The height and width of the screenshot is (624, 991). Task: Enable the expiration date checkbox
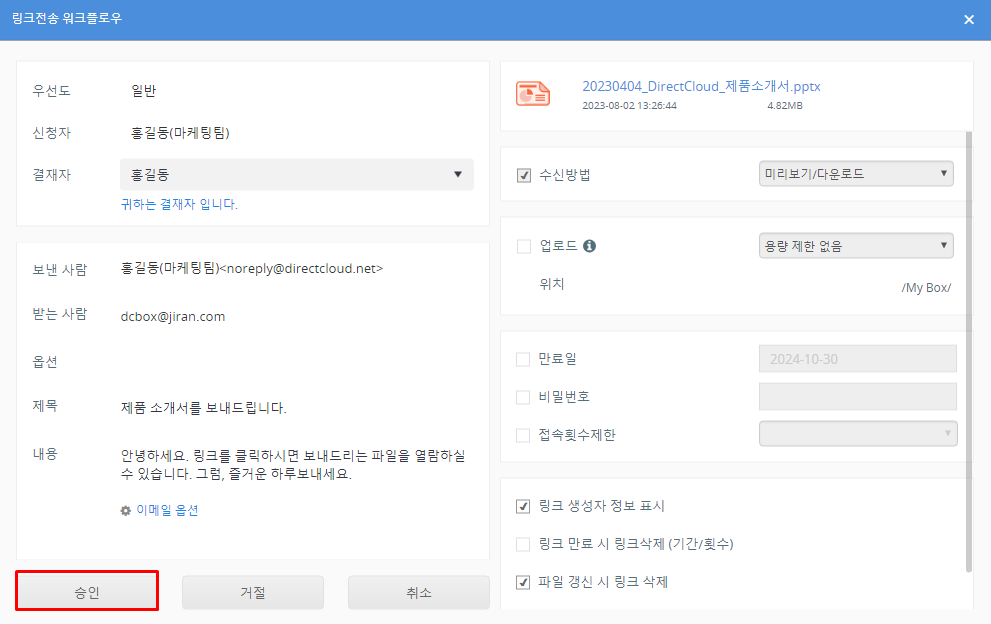(x=523, y=359)
